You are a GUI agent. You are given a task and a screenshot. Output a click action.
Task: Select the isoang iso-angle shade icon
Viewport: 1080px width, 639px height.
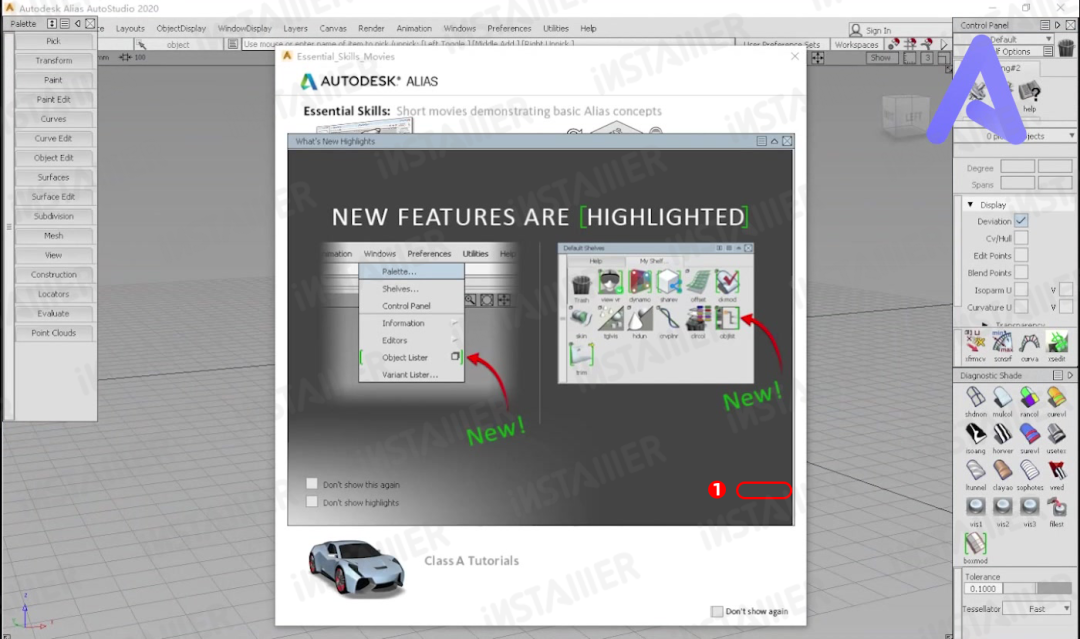click(975, 434)
